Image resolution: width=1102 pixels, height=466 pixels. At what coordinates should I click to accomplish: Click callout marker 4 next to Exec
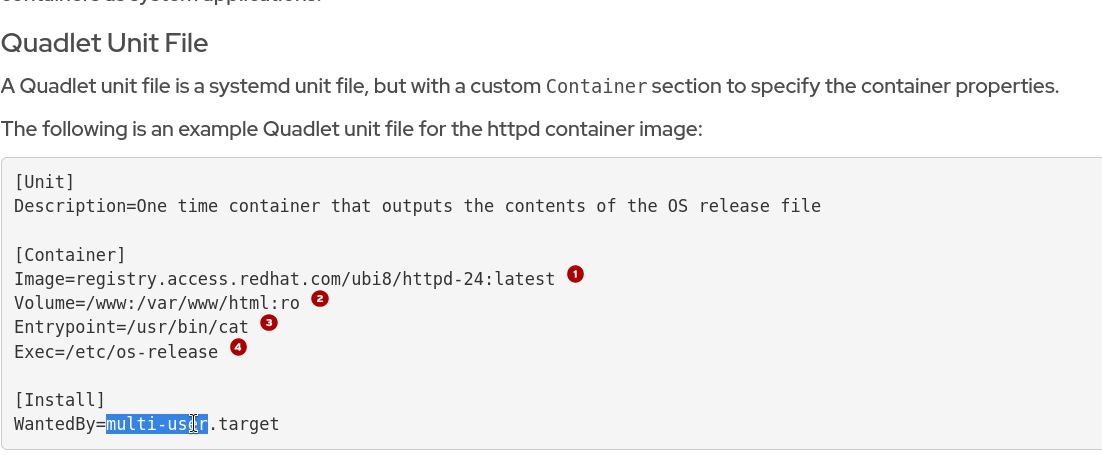237,348
